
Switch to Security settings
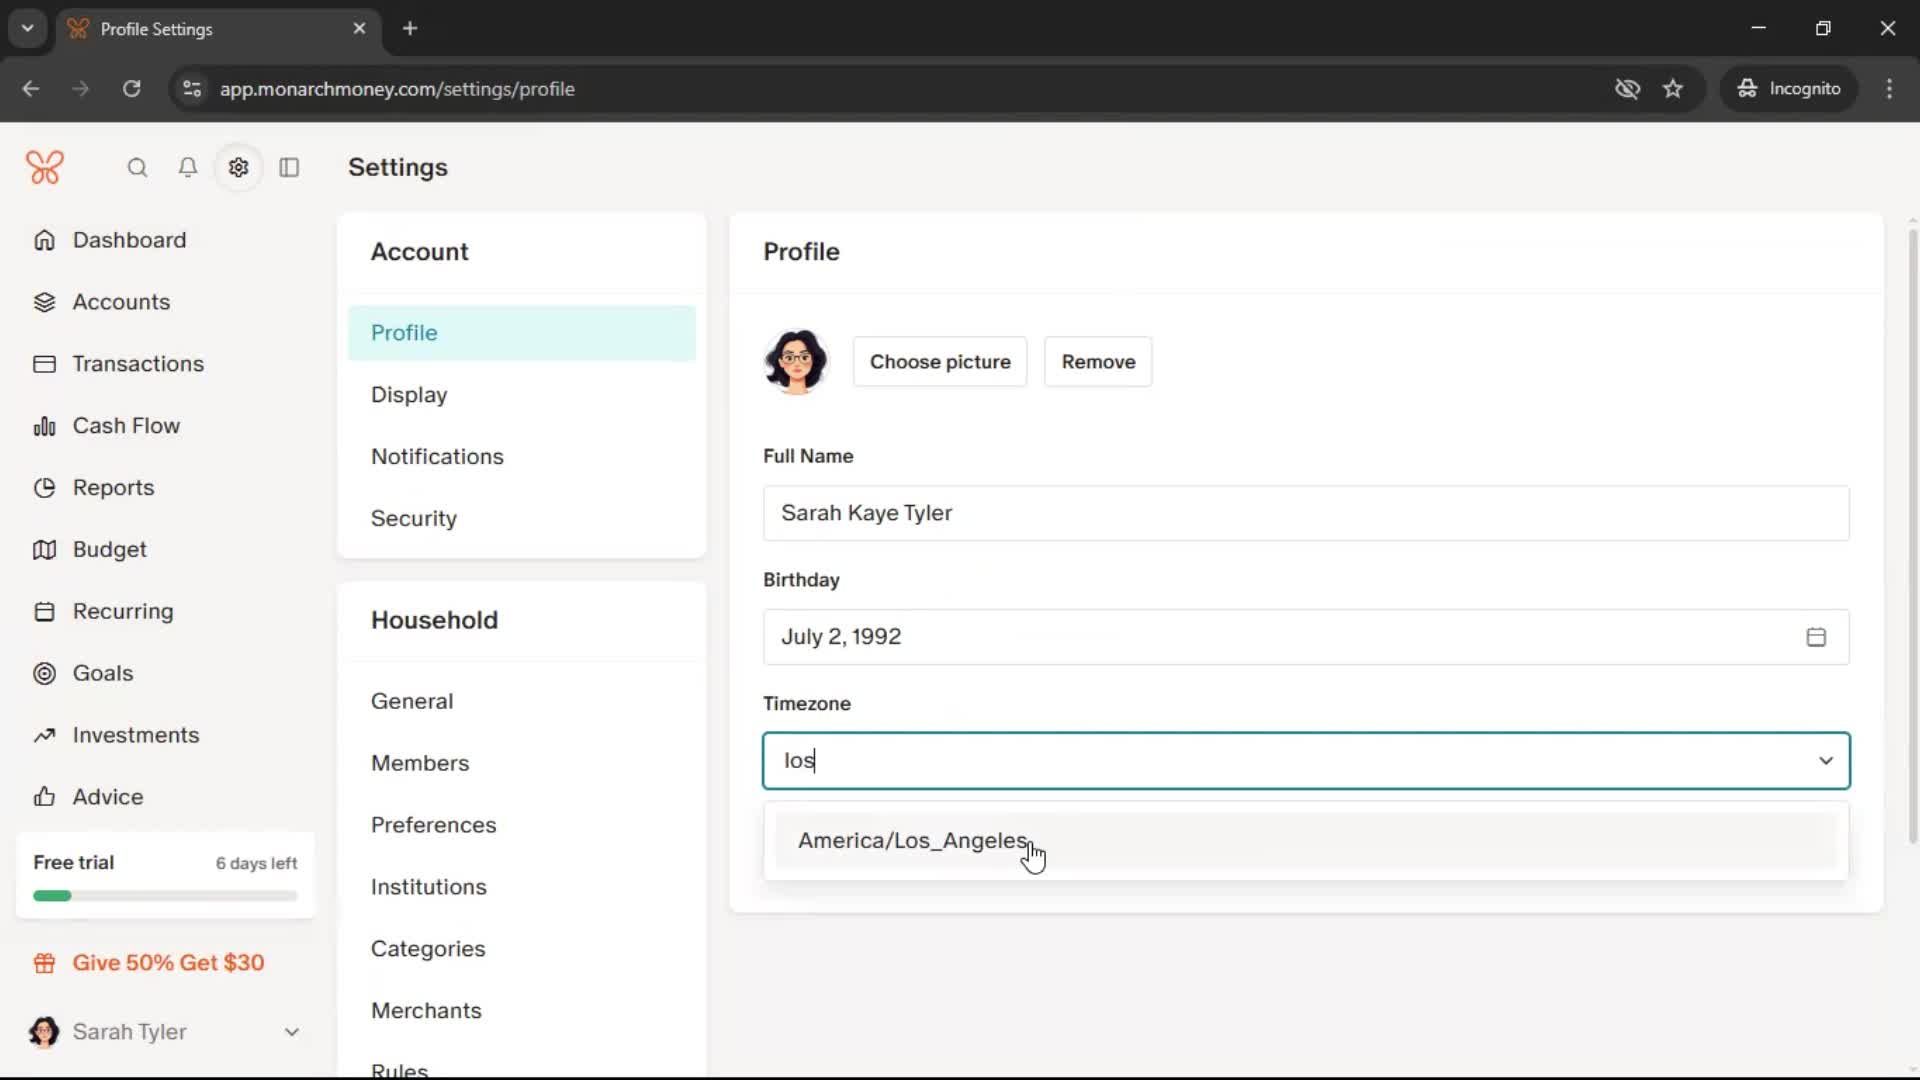[413, 519]
